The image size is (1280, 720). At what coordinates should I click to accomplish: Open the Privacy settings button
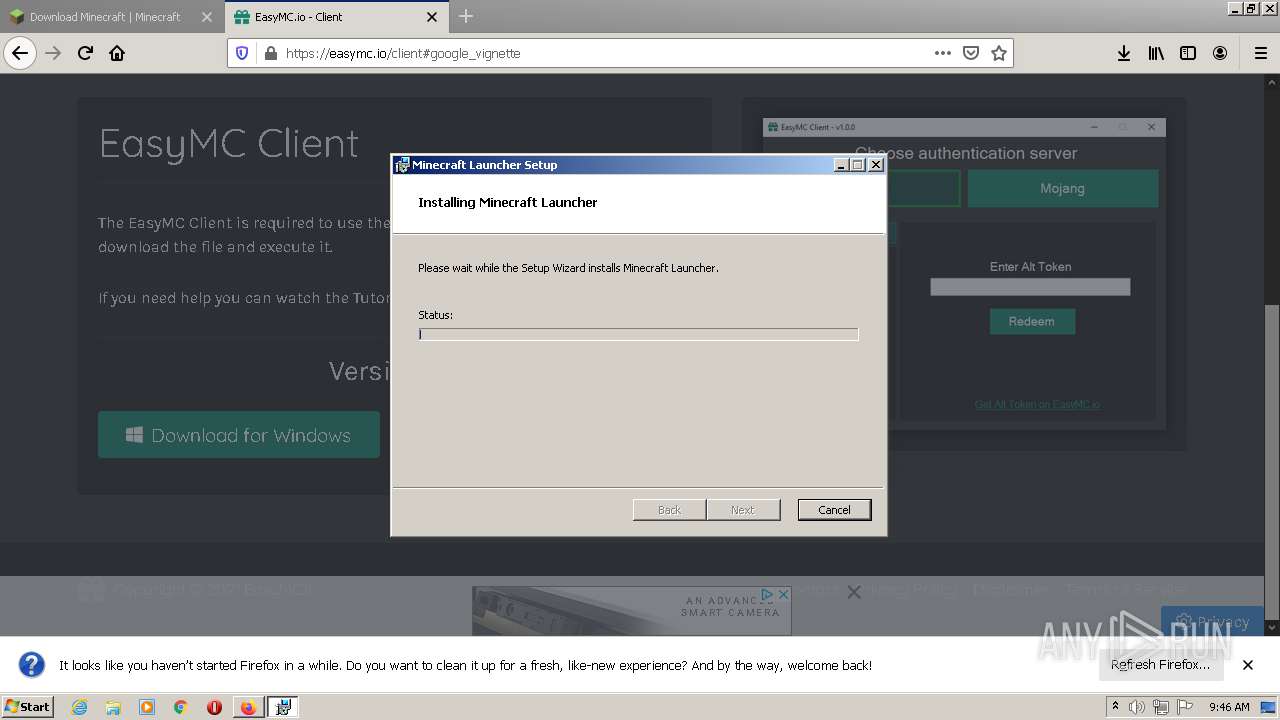click(1211, 621)
